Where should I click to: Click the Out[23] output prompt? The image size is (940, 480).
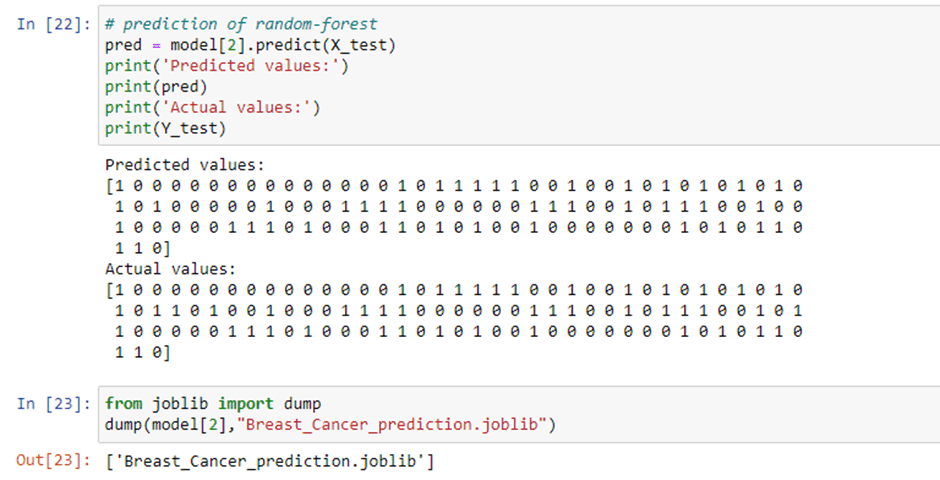[x=54, y=461]
